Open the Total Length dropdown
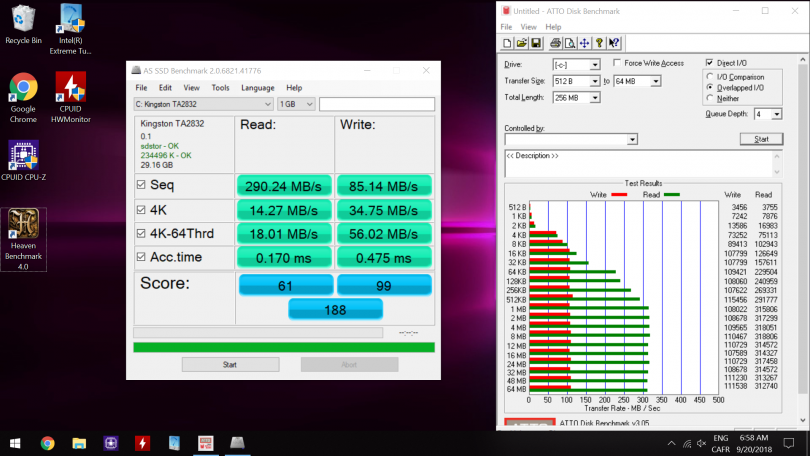The width and height of the screenshot is (810, 456). [595, 98]
